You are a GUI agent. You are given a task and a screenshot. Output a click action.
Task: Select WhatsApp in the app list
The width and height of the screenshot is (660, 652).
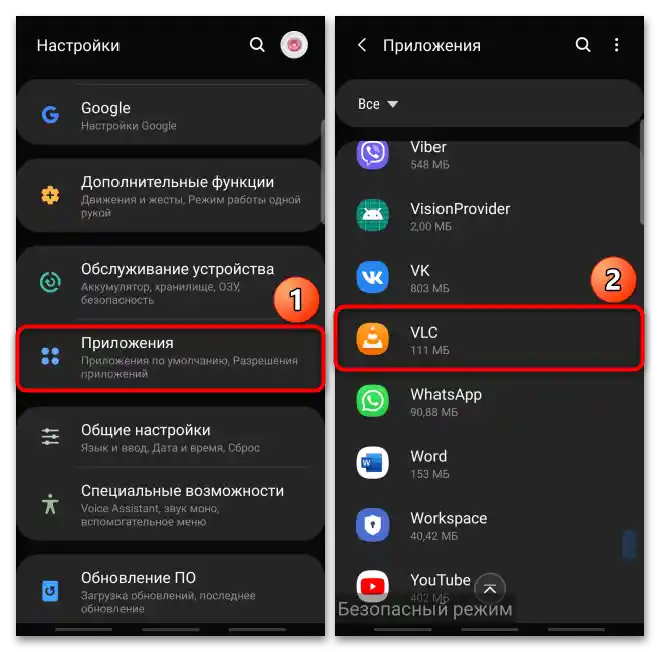point(490,401)
